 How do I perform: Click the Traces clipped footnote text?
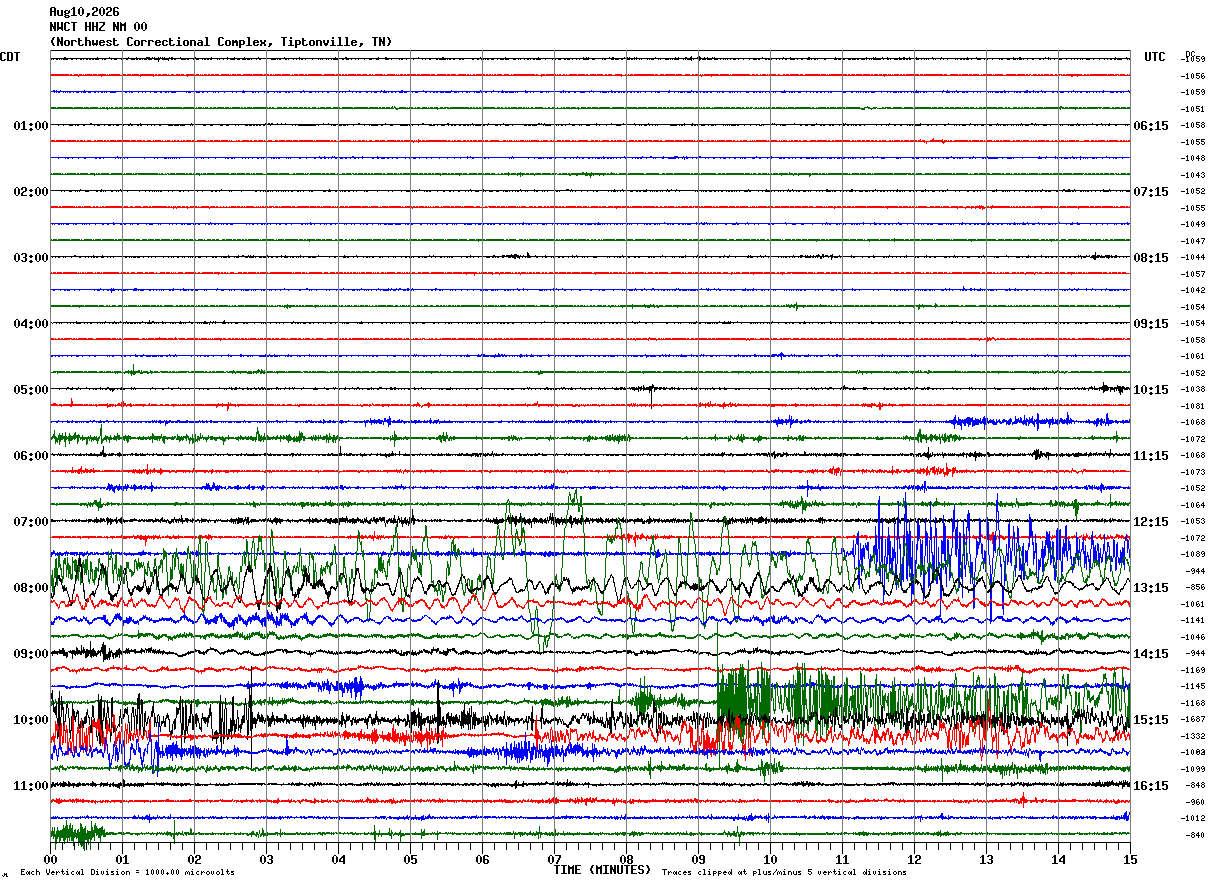click(x=784, y=873)
